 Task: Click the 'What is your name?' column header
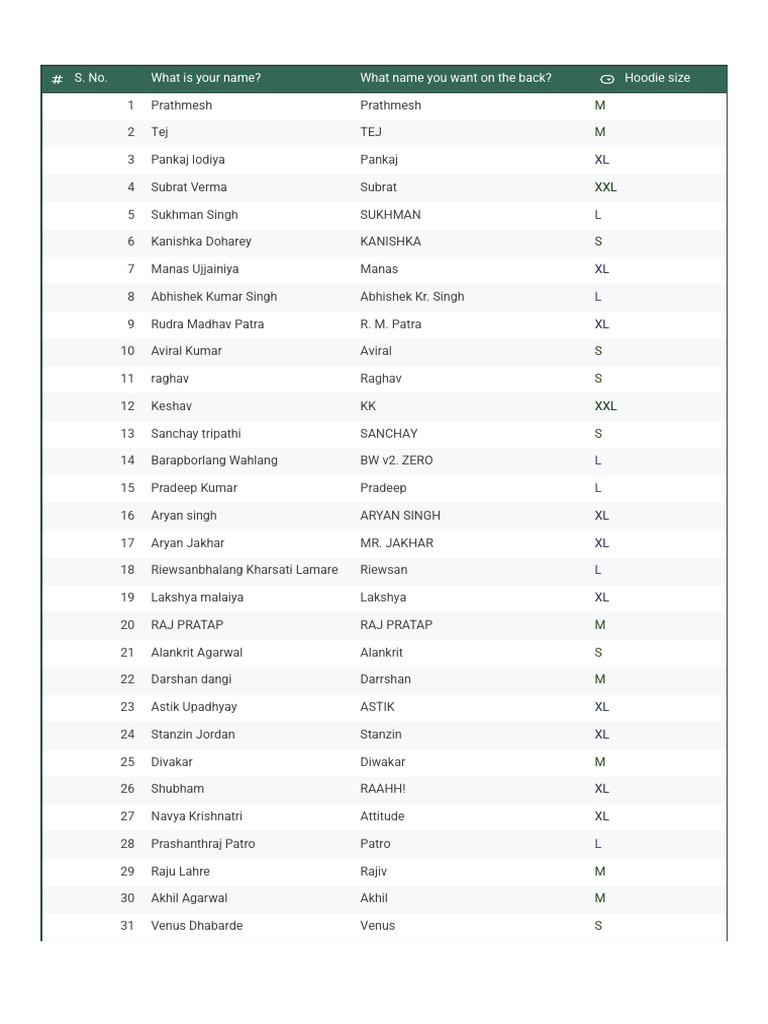[x=206, y=78]
